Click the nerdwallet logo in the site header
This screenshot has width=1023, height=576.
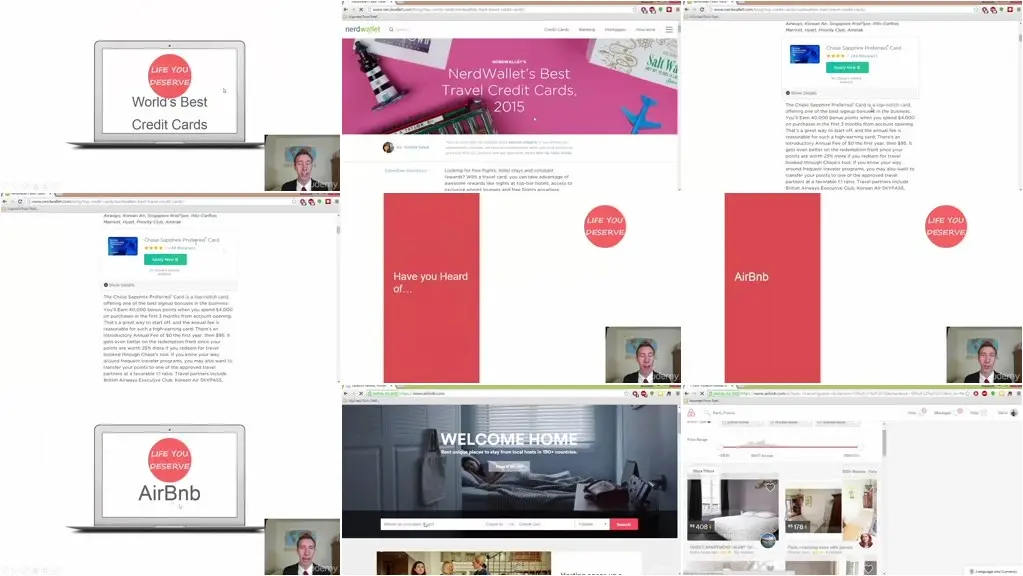(362, 29)
